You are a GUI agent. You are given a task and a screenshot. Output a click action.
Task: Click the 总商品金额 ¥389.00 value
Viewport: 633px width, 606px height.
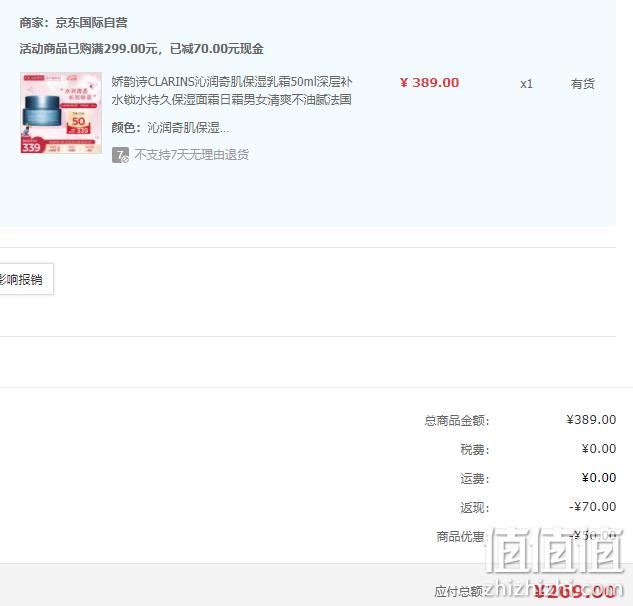(591, 420)
